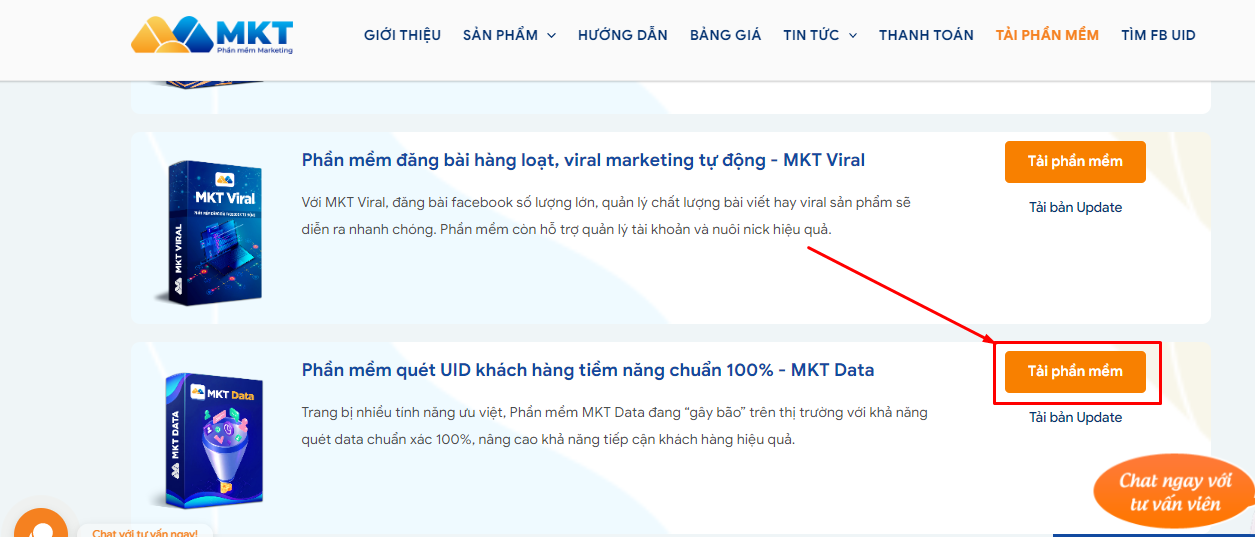
Task: Expand the TIN TỨC dropdown chevron
Action: click(x=852, y=35)
